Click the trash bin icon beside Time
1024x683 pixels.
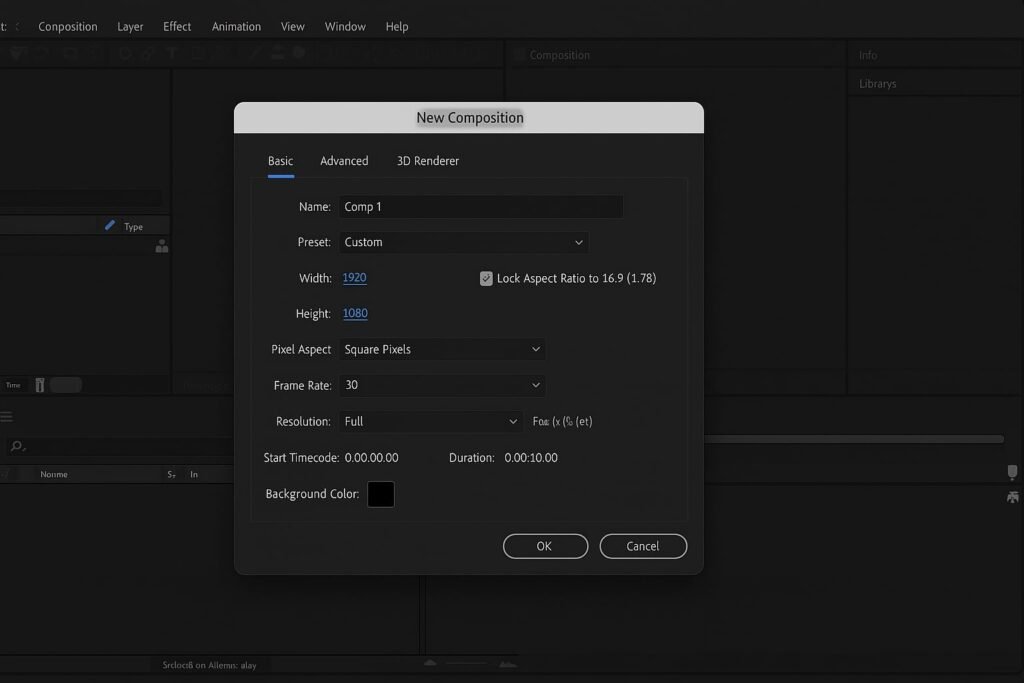point(40,385)
